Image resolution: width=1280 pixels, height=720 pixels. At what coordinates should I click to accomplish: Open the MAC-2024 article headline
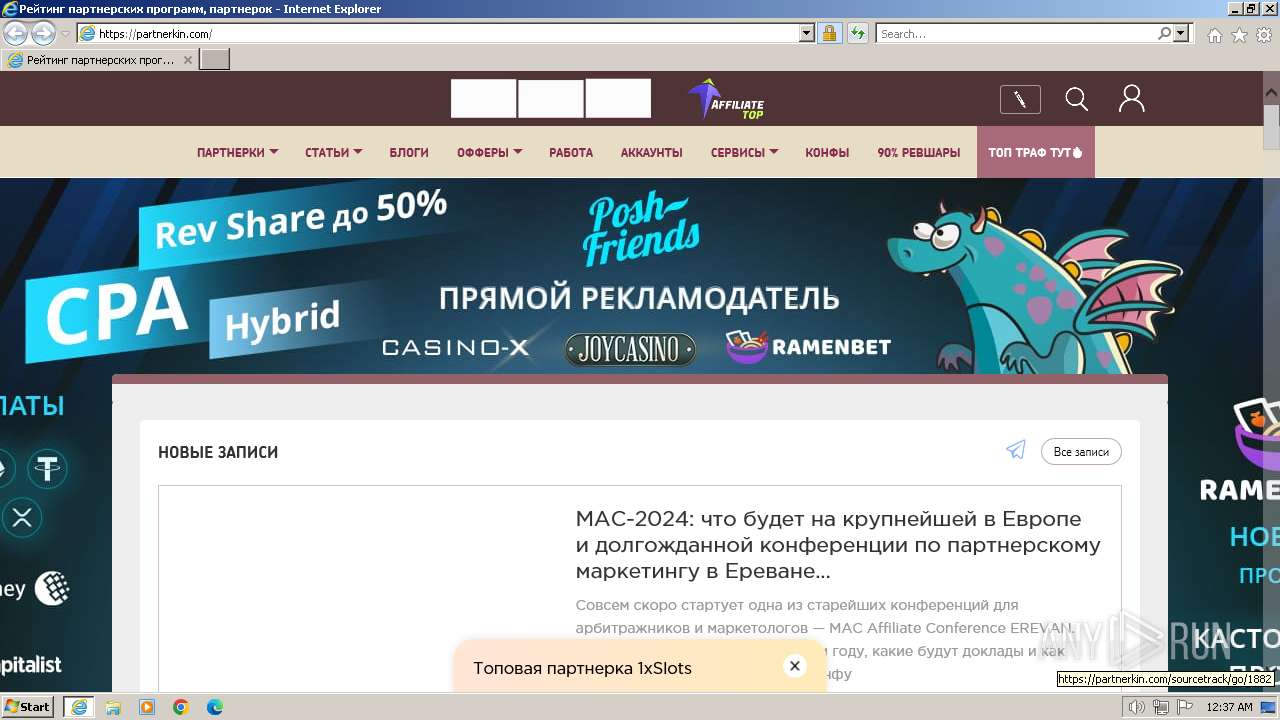(838, 545)
